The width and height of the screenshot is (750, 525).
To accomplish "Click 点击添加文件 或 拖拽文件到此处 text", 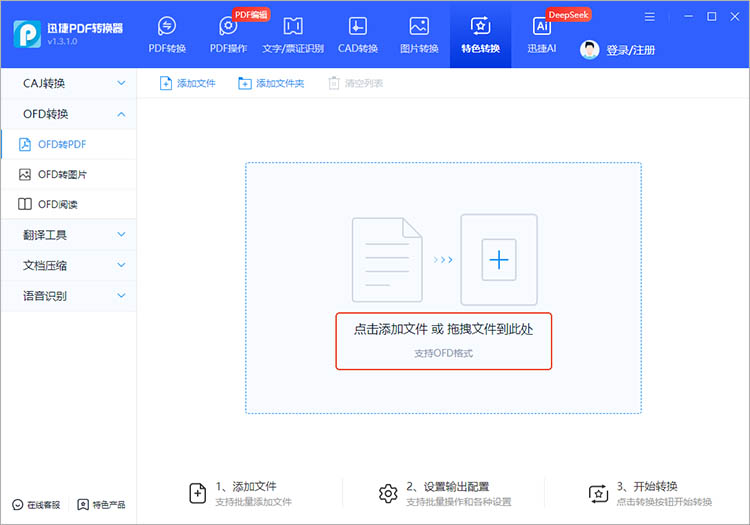I will click(443, 329).
